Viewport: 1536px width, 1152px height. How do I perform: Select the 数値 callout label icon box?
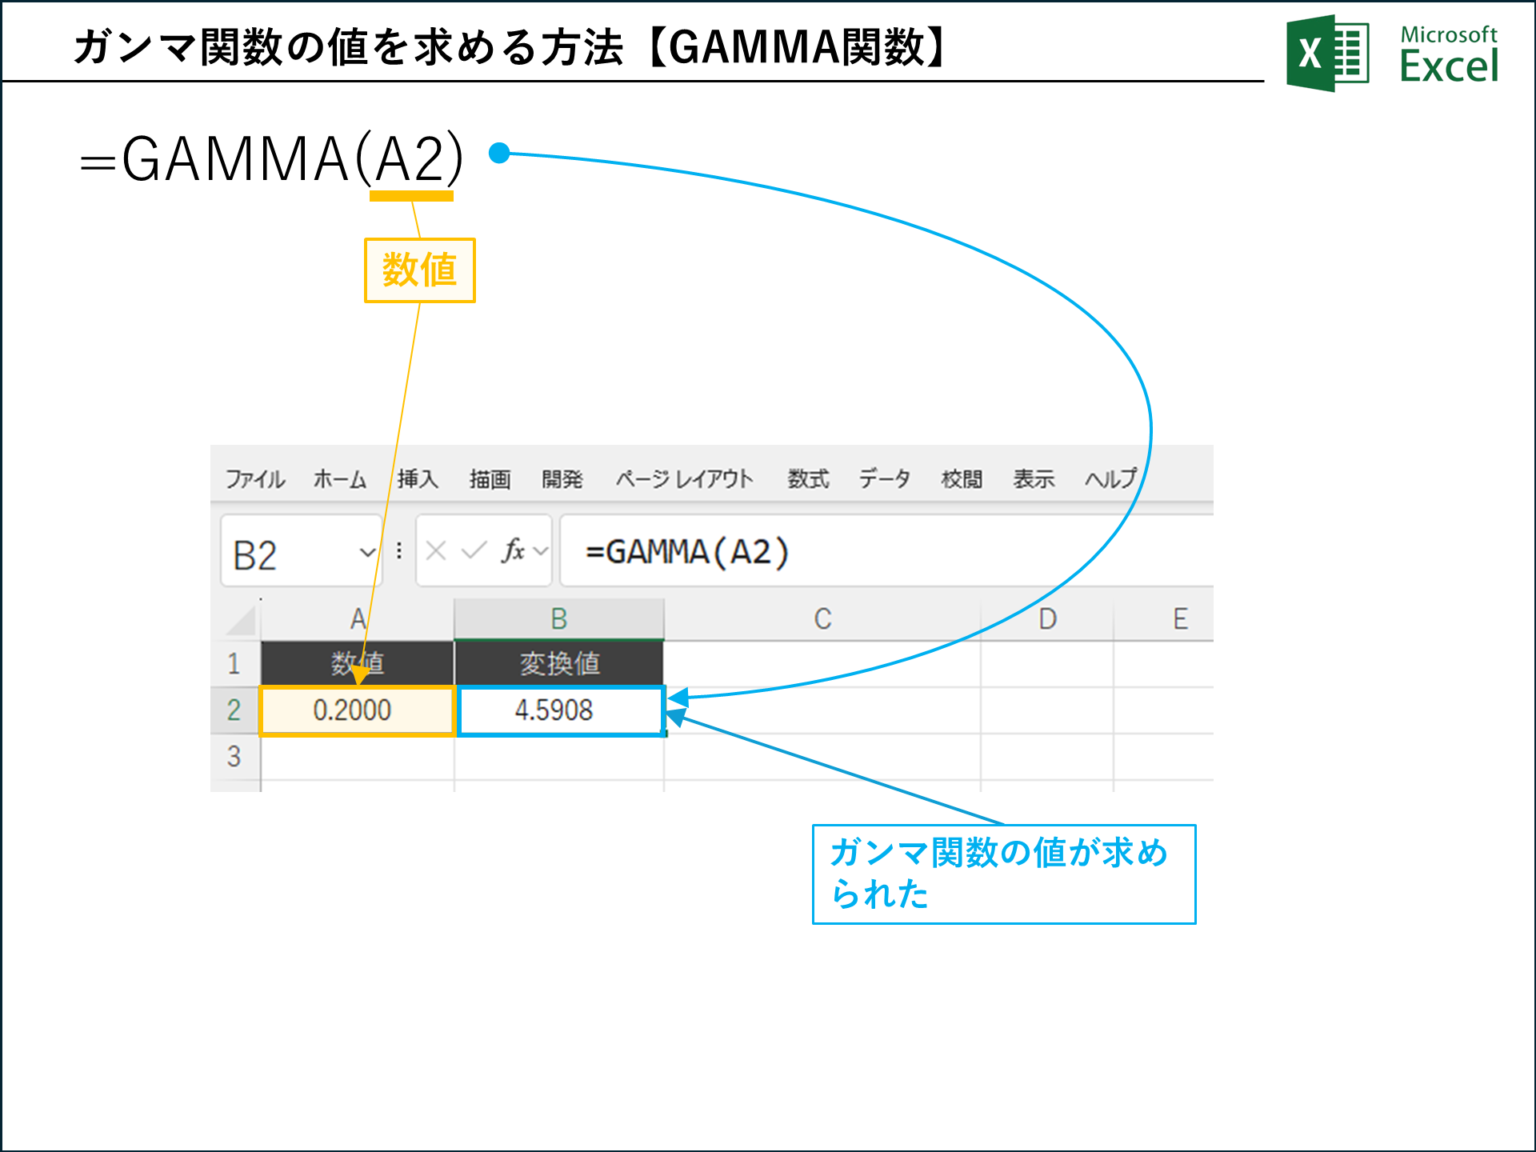(x=419, y=268)
